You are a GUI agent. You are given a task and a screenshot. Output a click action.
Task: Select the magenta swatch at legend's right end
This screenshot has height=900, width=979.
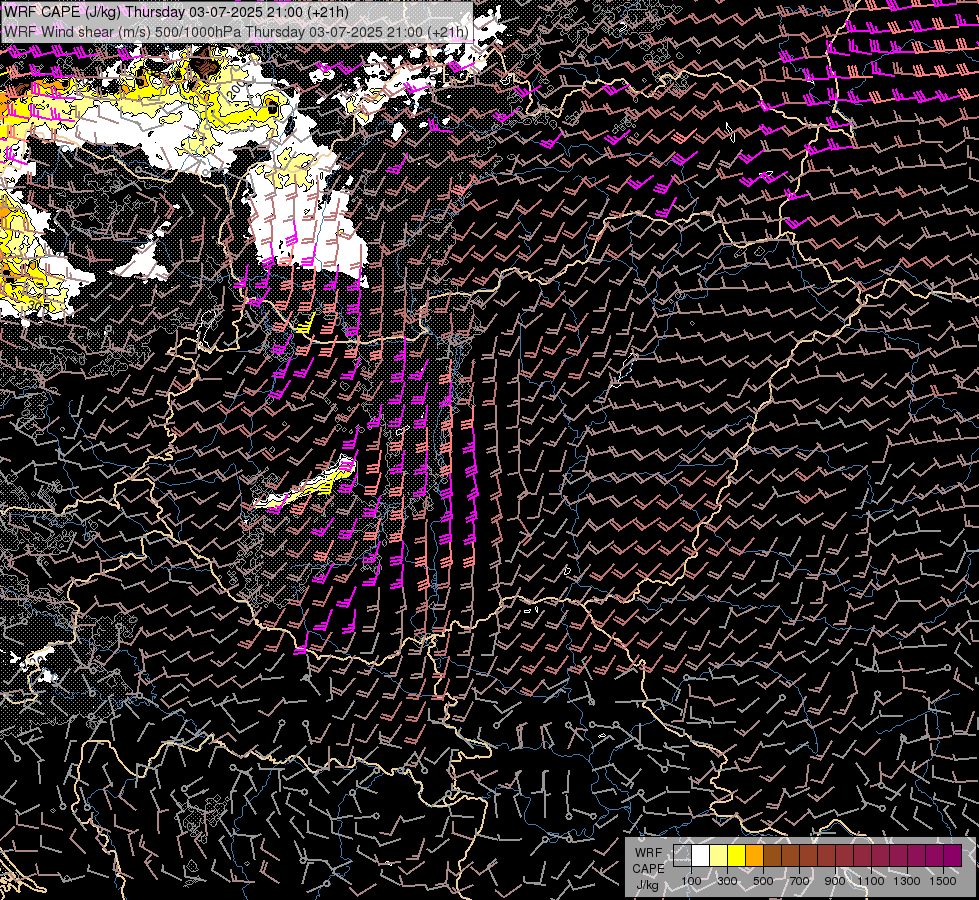pyautogui.click(x=953, y=856)
